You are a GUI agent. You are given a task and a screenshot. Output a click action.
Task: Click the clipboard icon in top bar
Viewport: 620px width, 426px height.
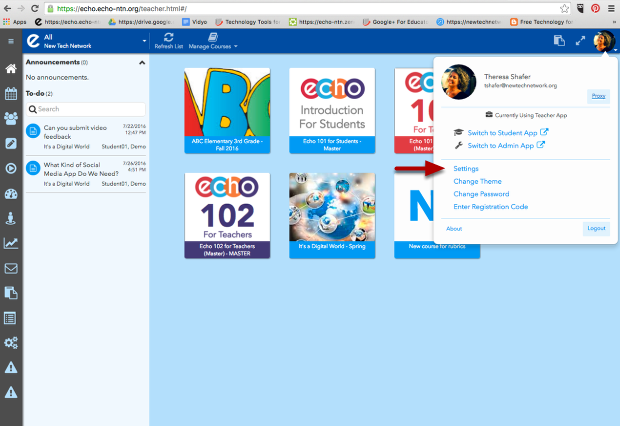[x=559, y=41]
